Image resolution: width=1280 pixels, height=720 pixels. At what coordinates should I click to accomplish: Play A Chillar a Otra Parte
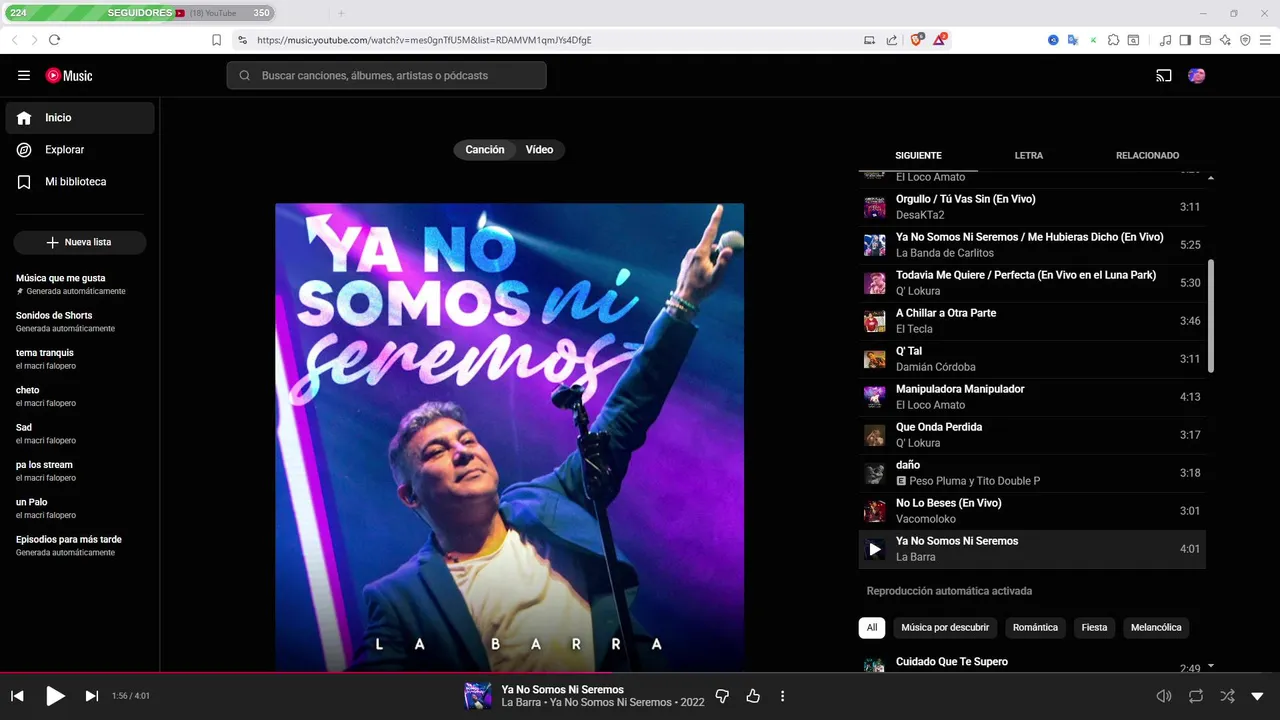click(x=1032, y=321)
